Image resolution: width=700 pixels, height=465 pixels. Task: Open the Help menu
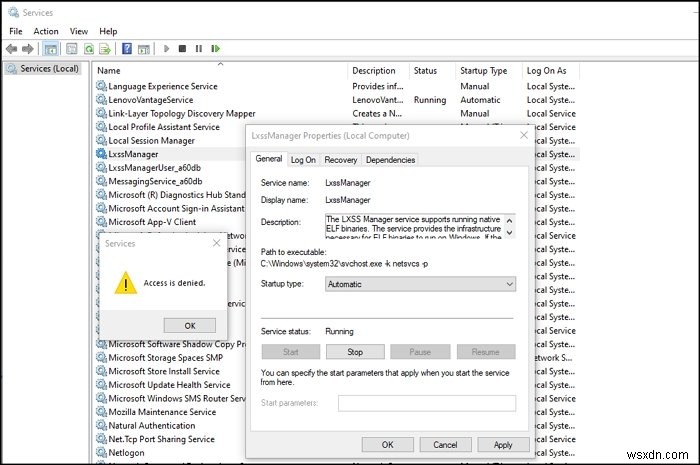click(108, 31)
